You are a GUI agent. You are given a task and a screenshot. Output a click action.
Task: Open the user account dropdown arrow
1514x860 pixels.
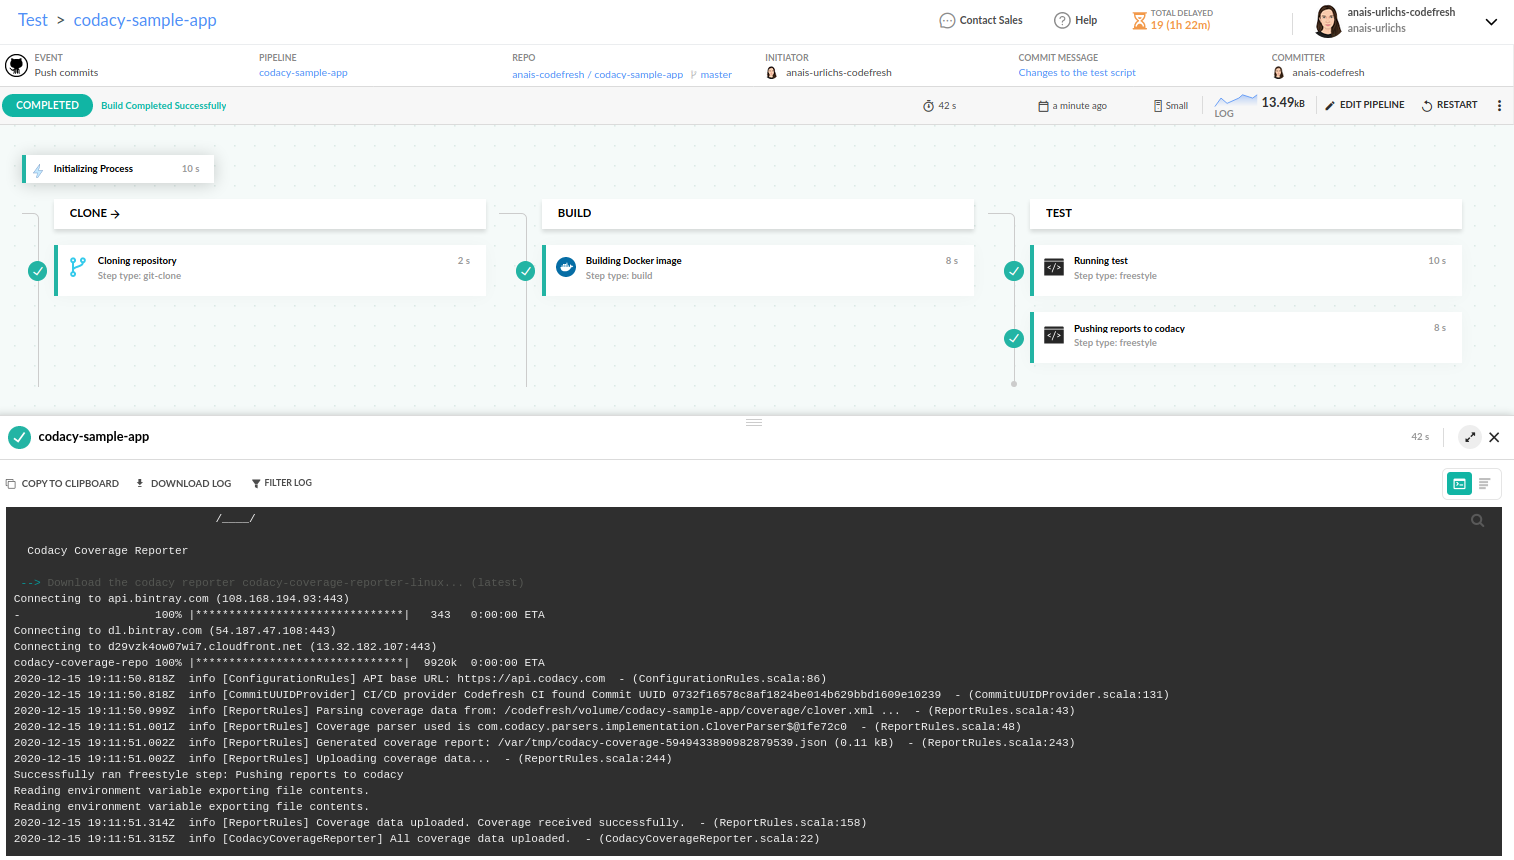1491,21
